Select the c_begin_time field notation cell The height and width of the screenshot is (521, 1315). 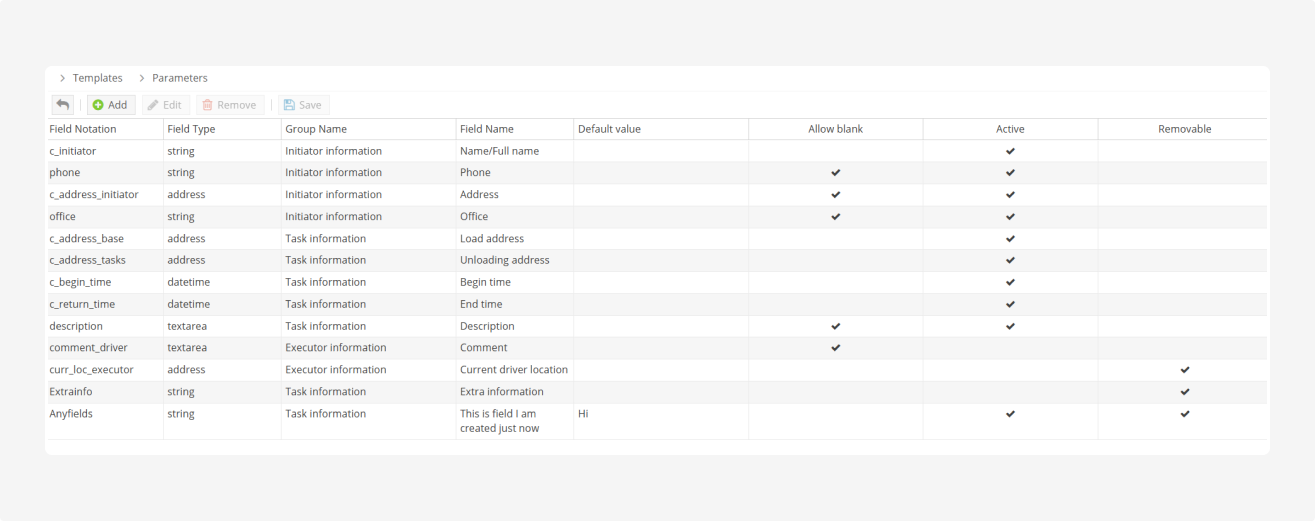point(80,282)
